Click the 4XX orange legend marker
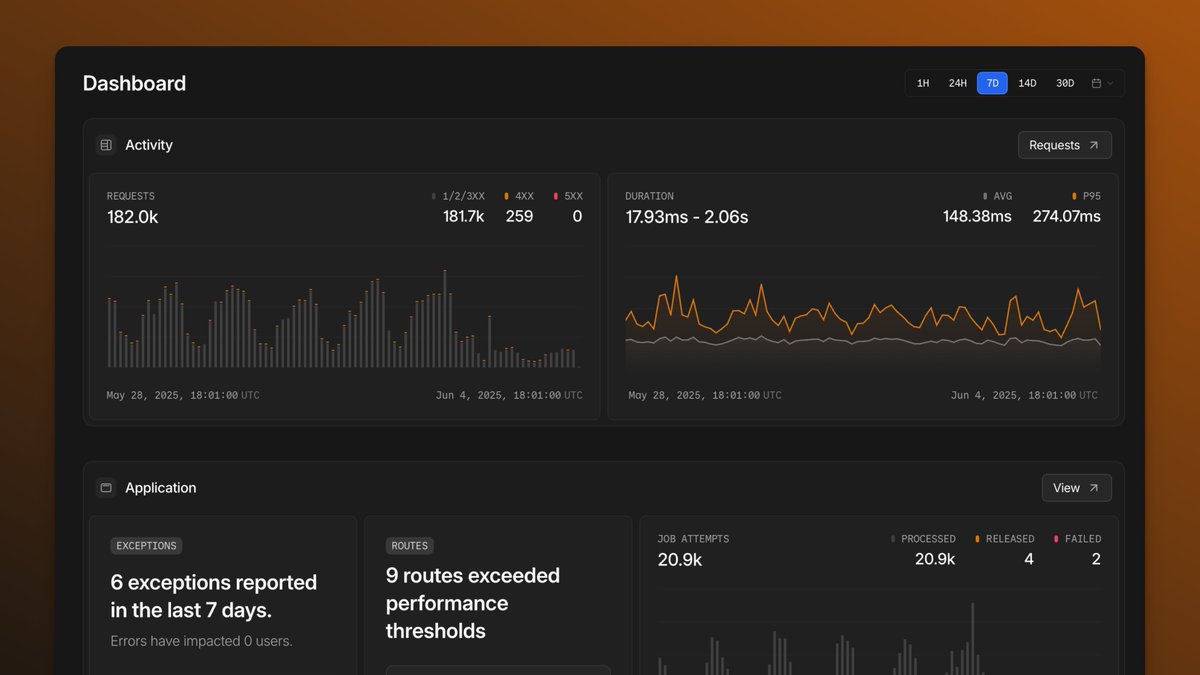Screen dimensions: 1200x675 (x=507, y=197)
